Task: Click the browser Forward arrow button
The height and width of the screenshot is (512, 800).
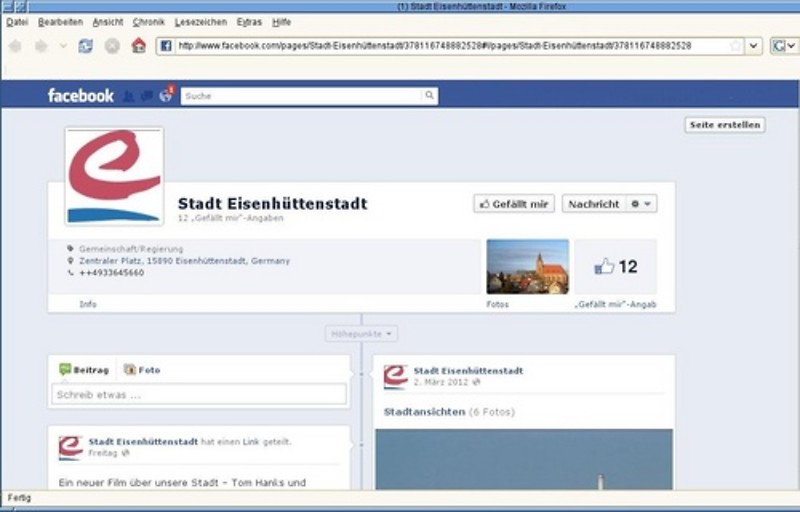Action: click(x=41, y=46)
